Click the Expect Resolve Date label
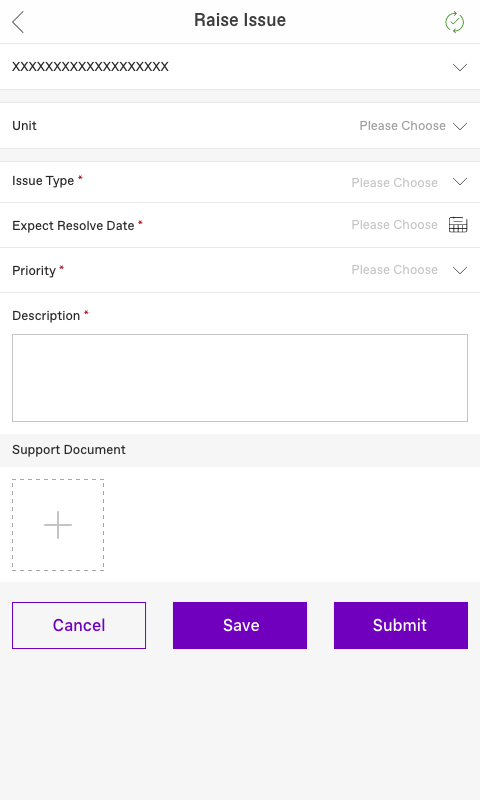The height and width of the screenshot is (800, 480). 73,226
